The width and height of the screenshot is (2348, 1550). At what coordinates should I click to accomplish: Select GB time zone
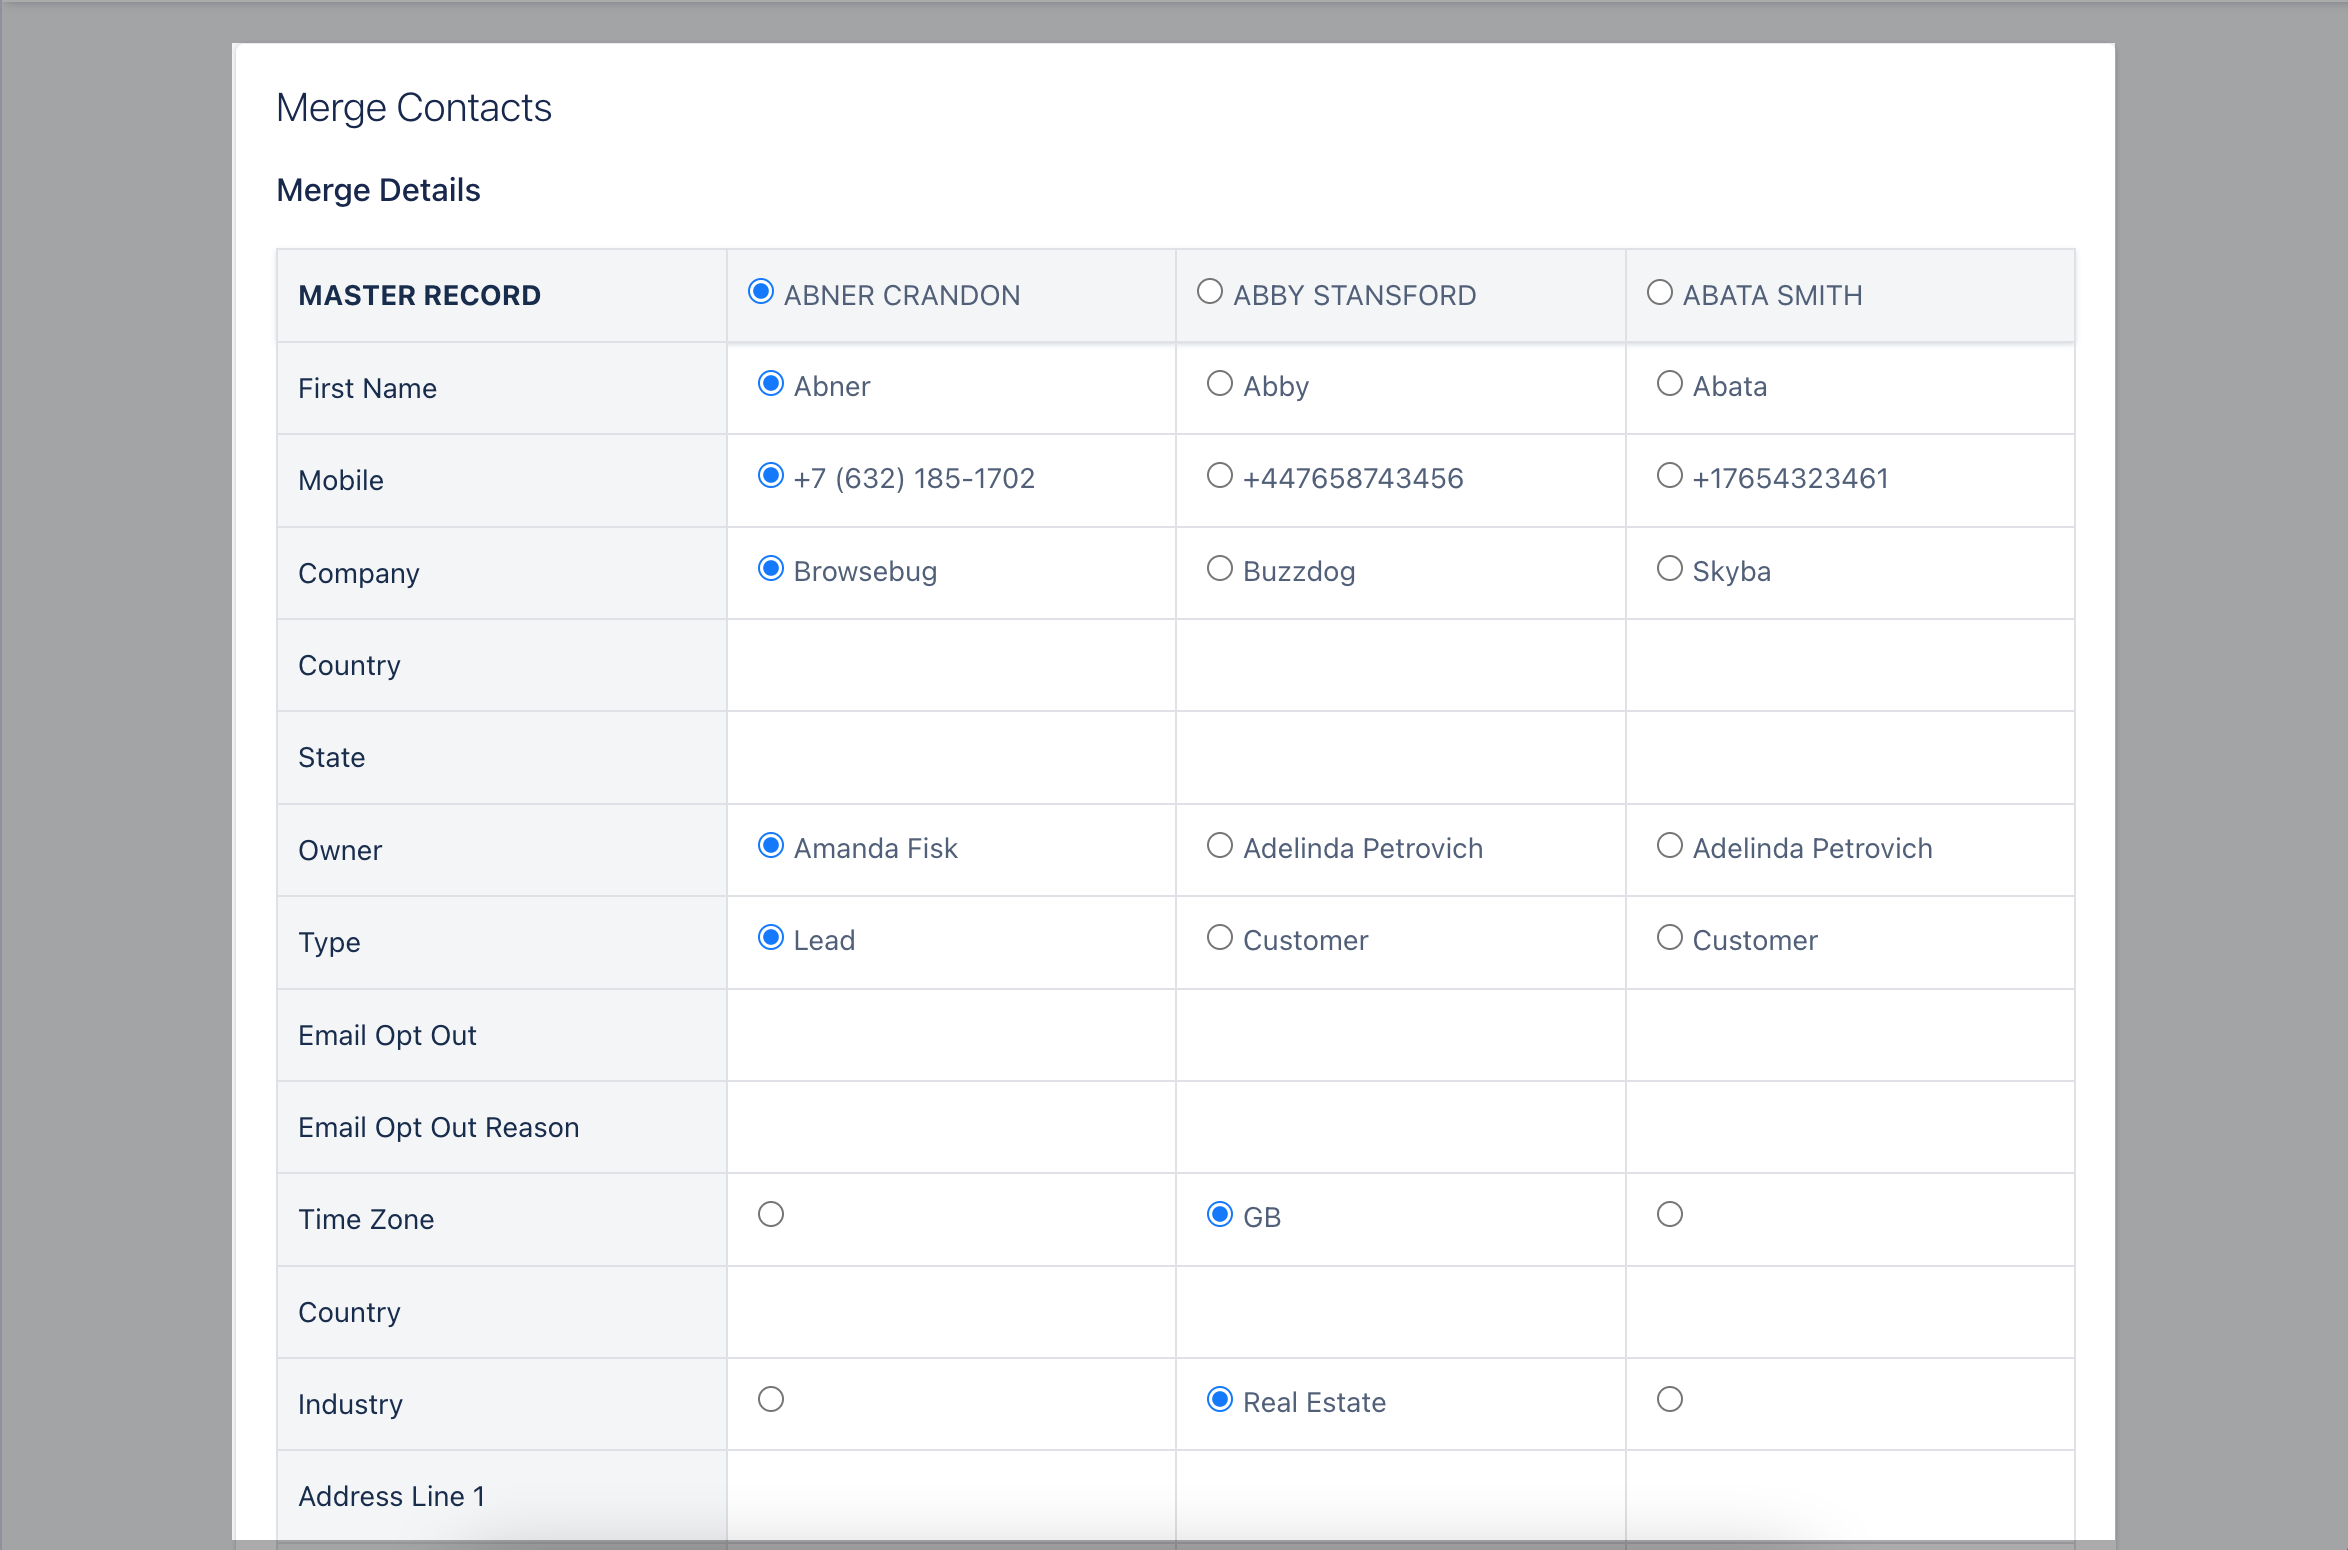1220,1215
